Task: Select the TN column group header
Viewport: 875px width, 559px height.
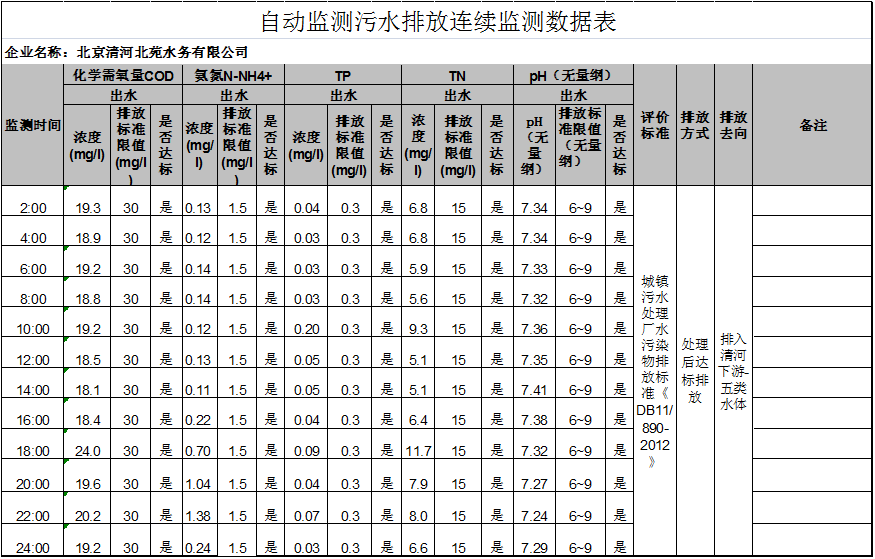Action: click(458, 75)
